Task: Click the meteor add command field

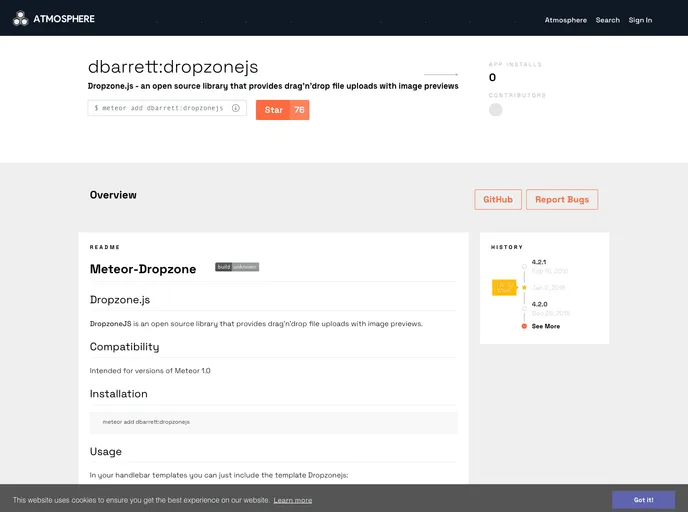Action: (160, 108)
